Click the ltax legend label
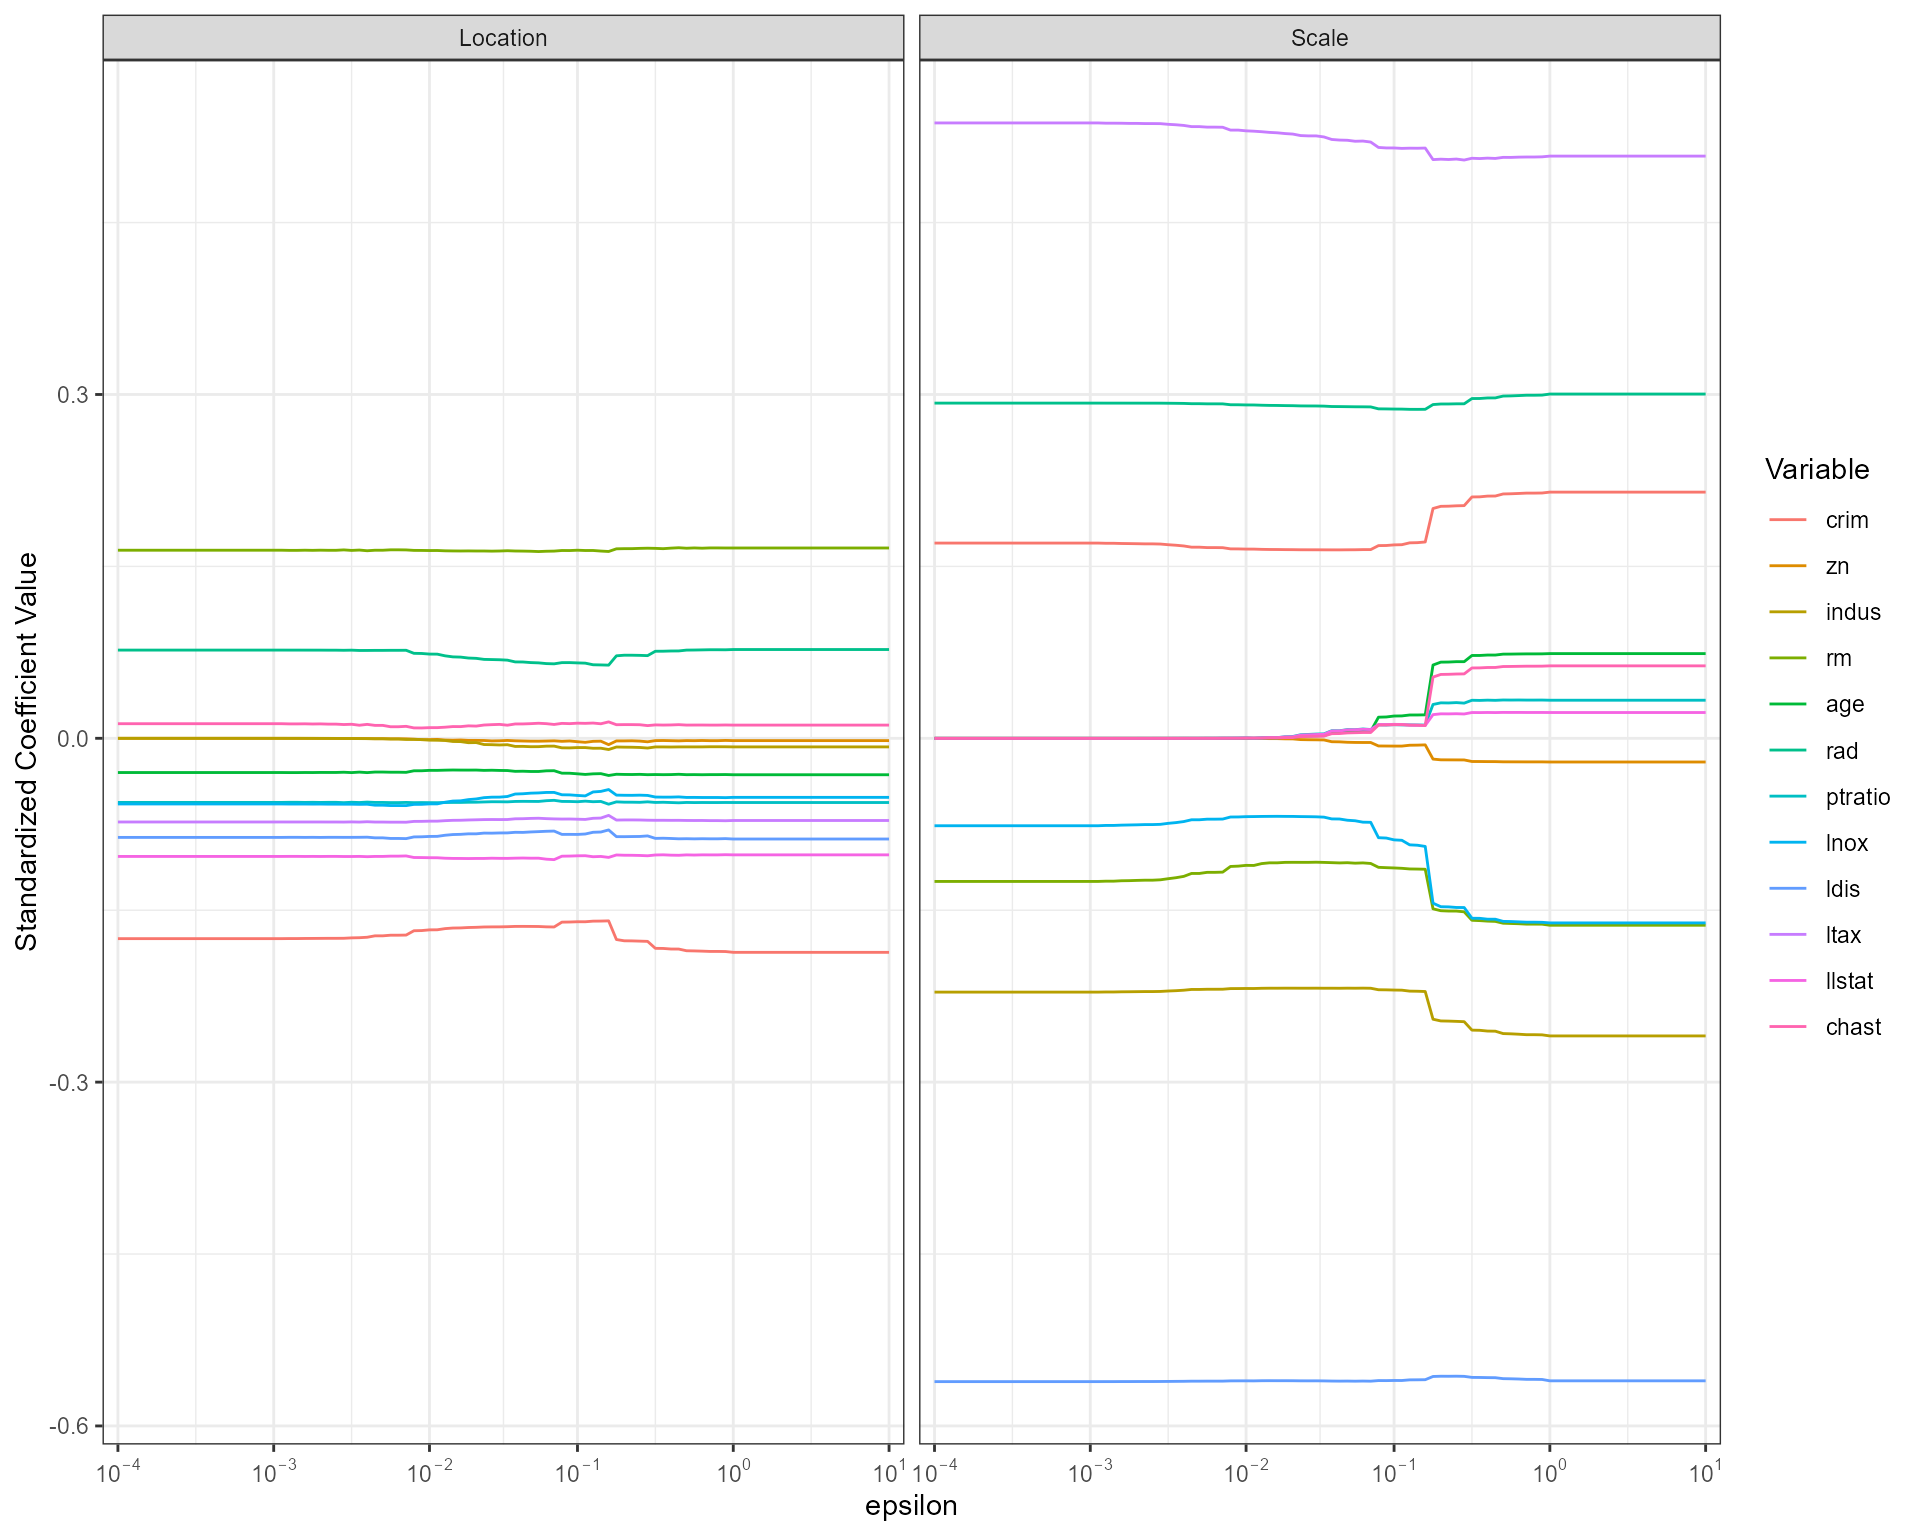The image size is (1920, 1536). click(x=1843, y=935)
